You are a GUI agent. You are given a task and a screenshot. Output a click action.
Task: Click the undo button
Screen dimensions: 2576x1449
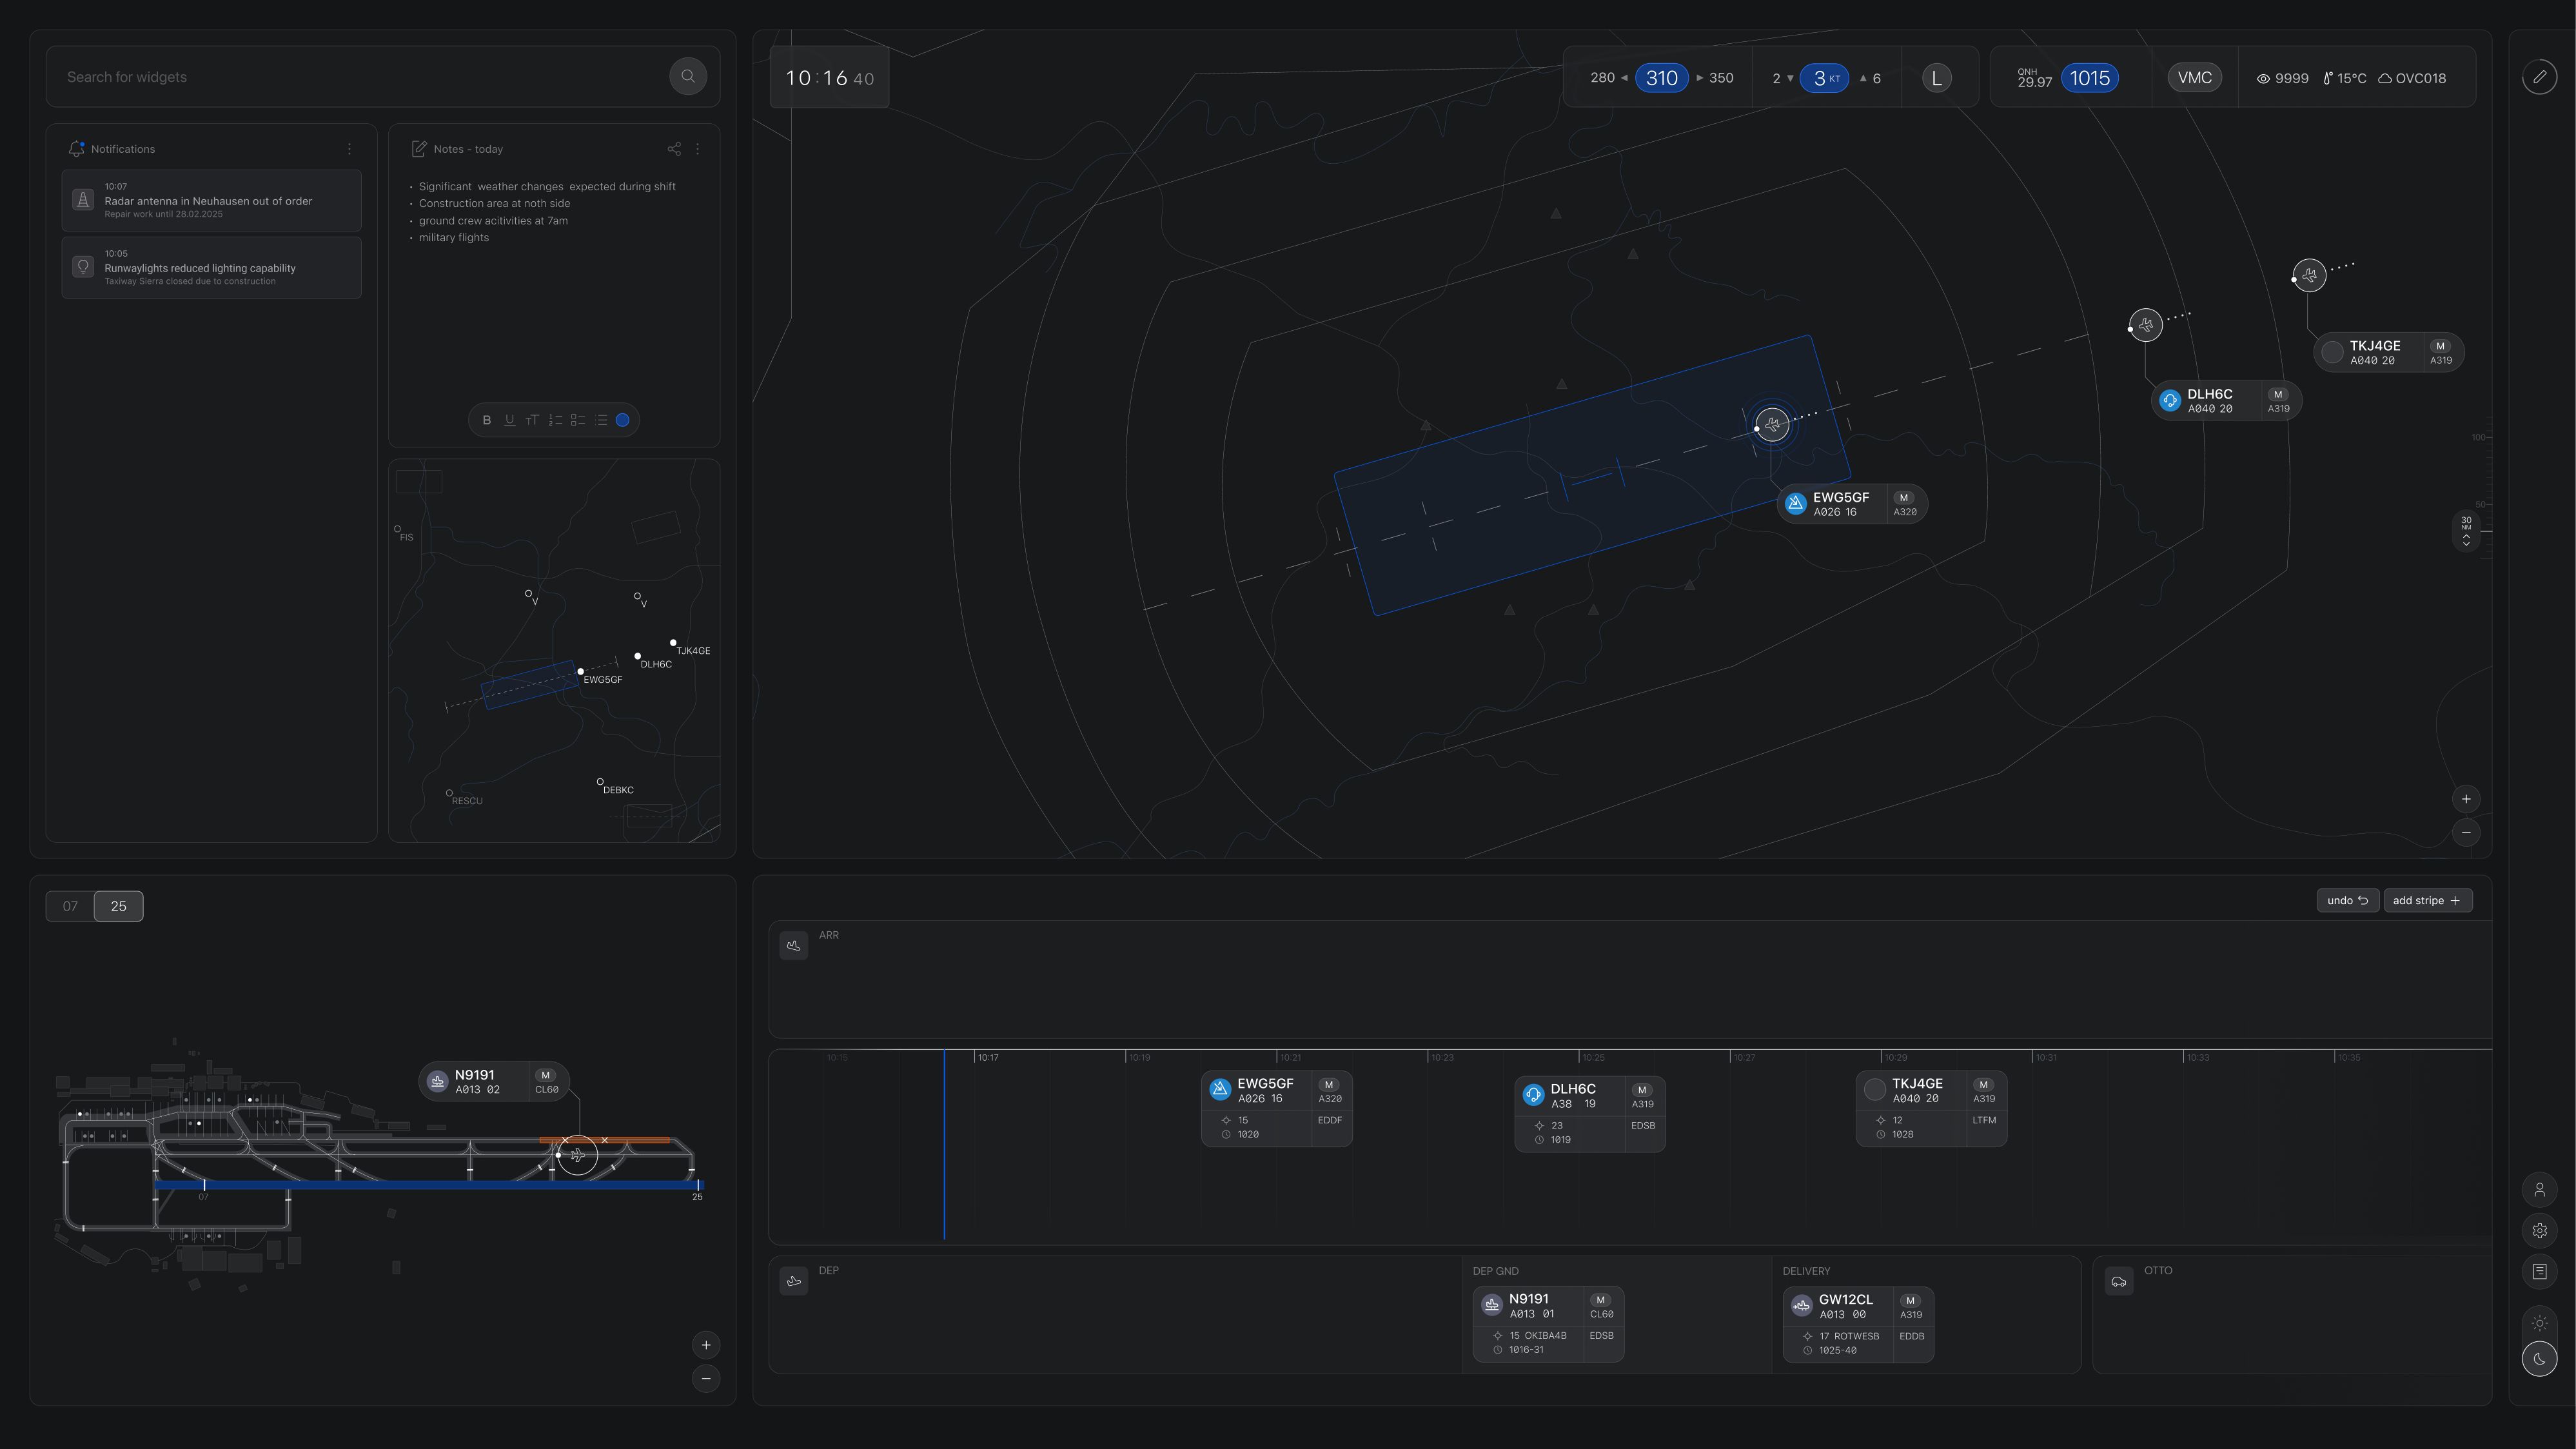click(x=2347, y=901)
